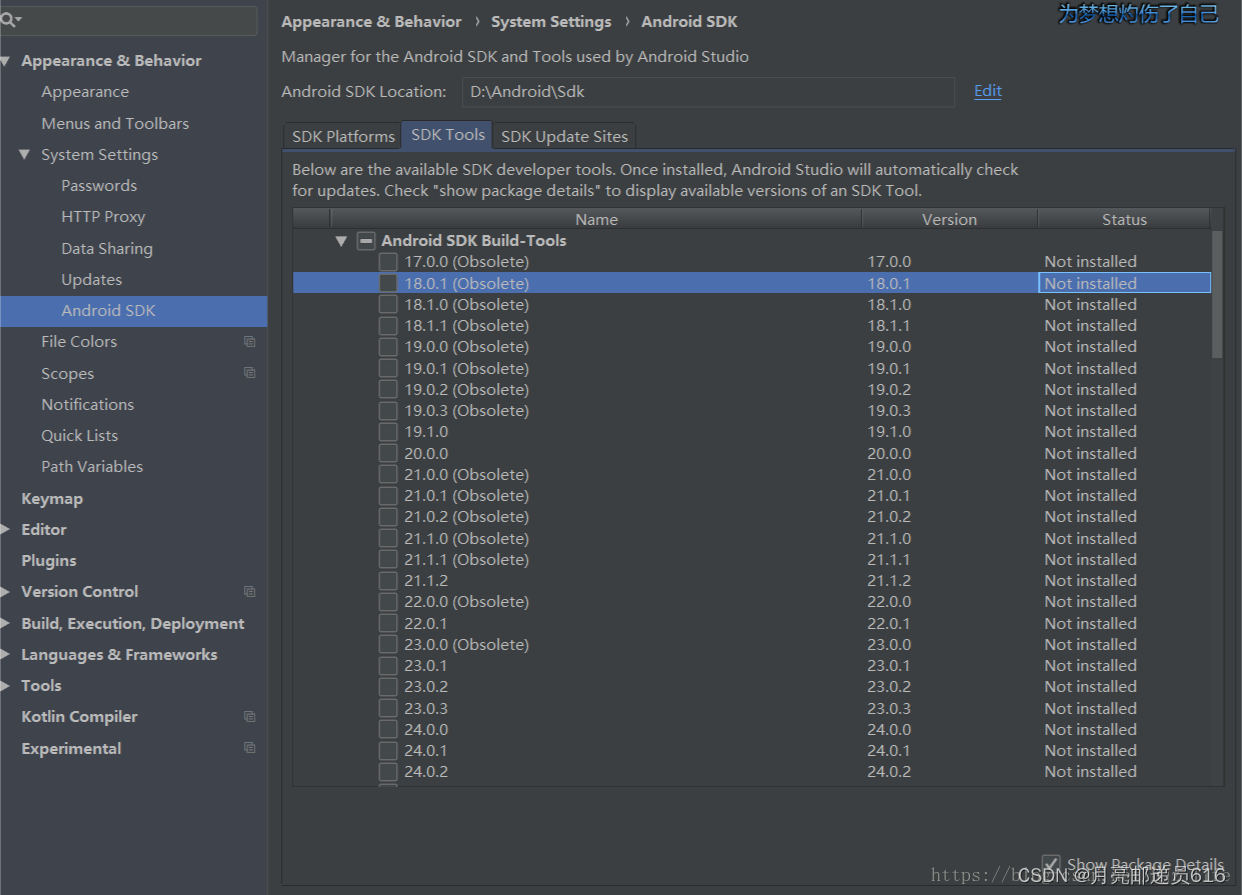This screenshot has height=895, width=1242.
Task: Click the Version column header
Action: pyautogui.click(x=950, y=219)
